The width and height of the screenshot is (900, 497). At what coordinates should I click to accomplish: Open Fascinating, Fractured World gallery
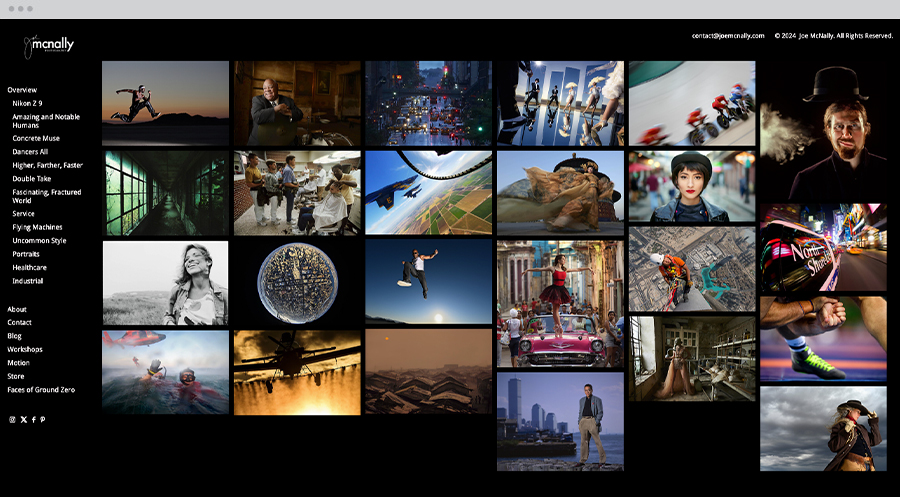pyautogui.click(x=46, y=196)
